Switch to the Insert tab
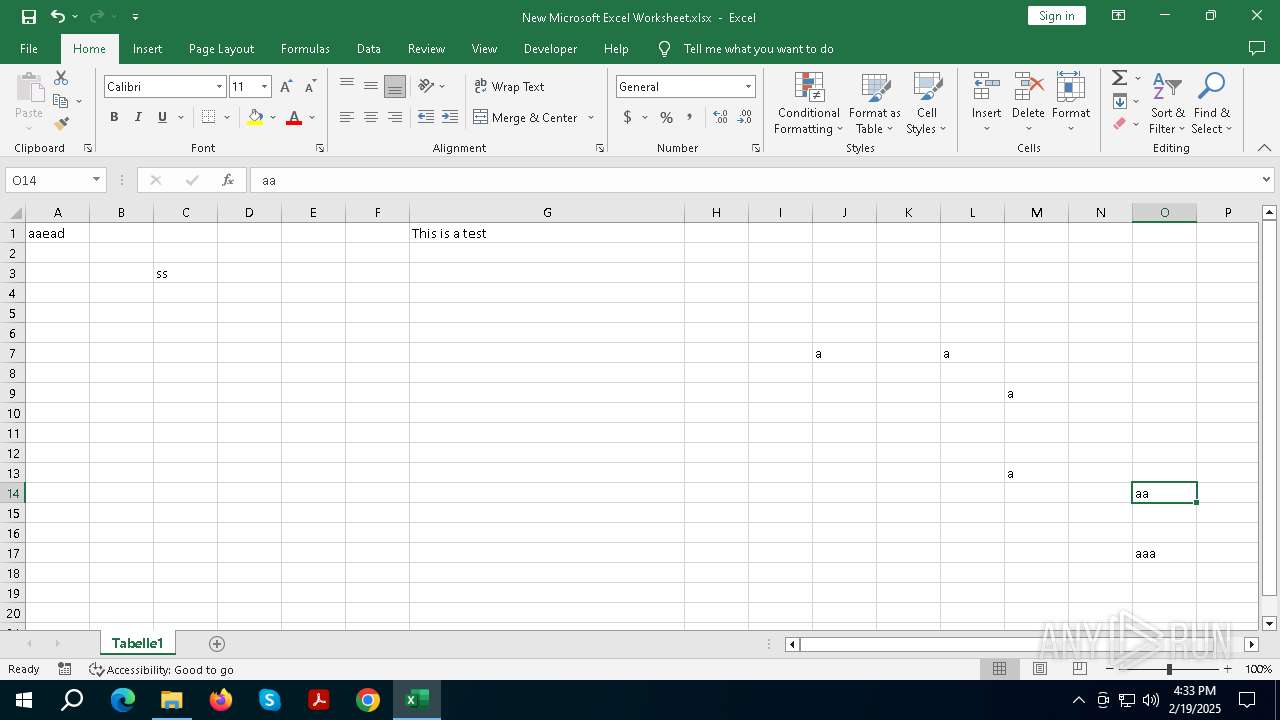The height and width of the screenshot is (720, 1280). click(x=147, y=49)
